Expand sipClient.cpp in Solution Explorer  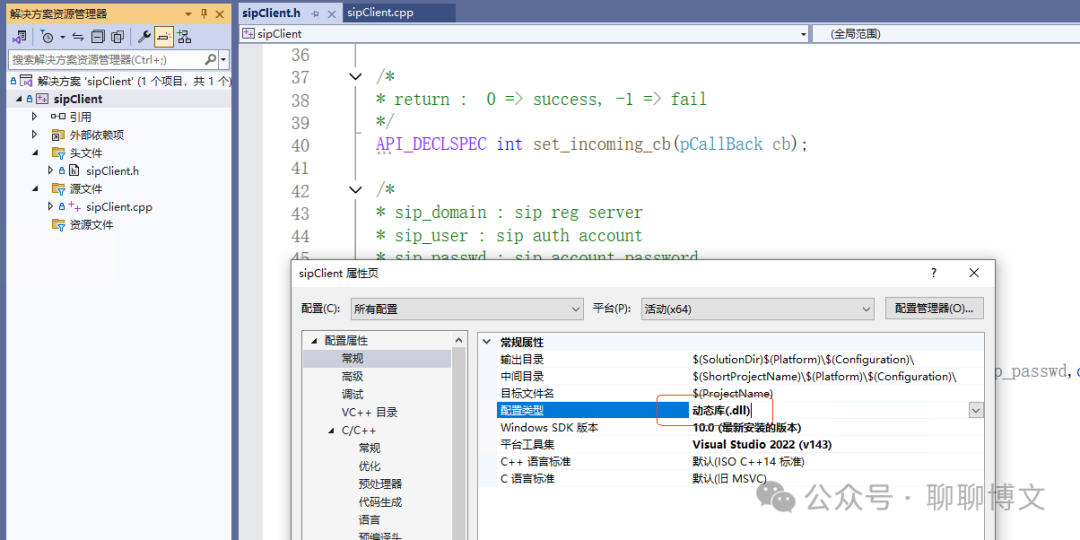pos(50,206)
